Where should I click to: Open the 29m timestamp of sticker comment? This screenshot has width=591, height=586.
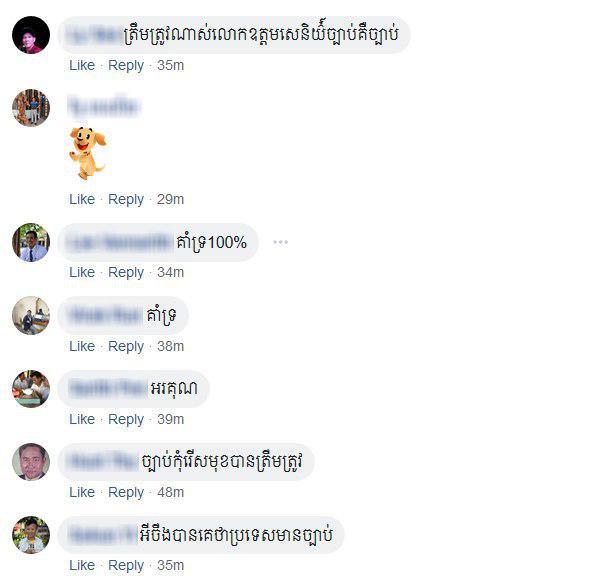tap(170, 199)
